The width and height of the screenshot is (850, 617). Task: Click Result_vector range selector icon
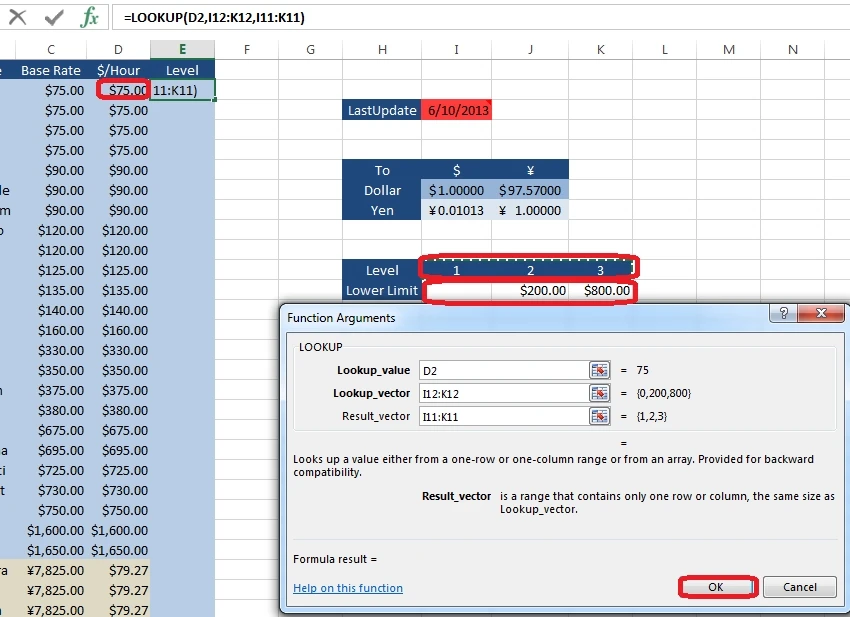[x=599, y=416]
